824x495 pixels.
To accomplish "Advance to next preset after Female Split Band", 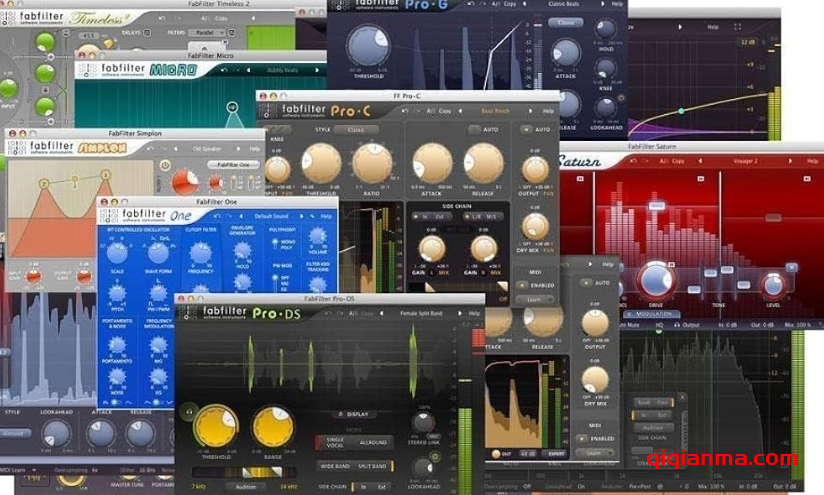I will [460, 313].
